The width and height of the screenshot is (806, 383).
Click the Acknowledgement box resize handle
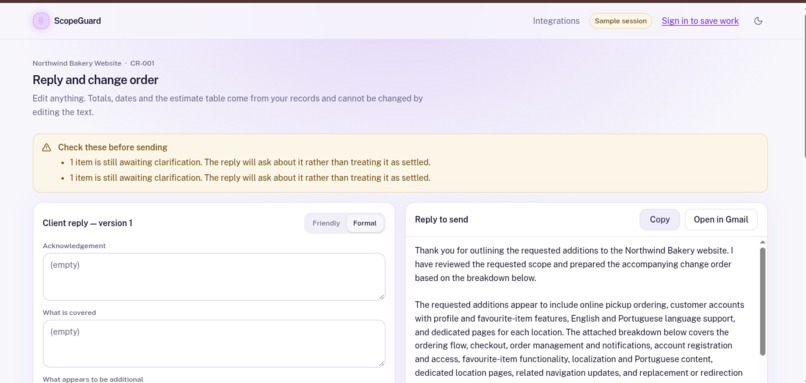381,297
